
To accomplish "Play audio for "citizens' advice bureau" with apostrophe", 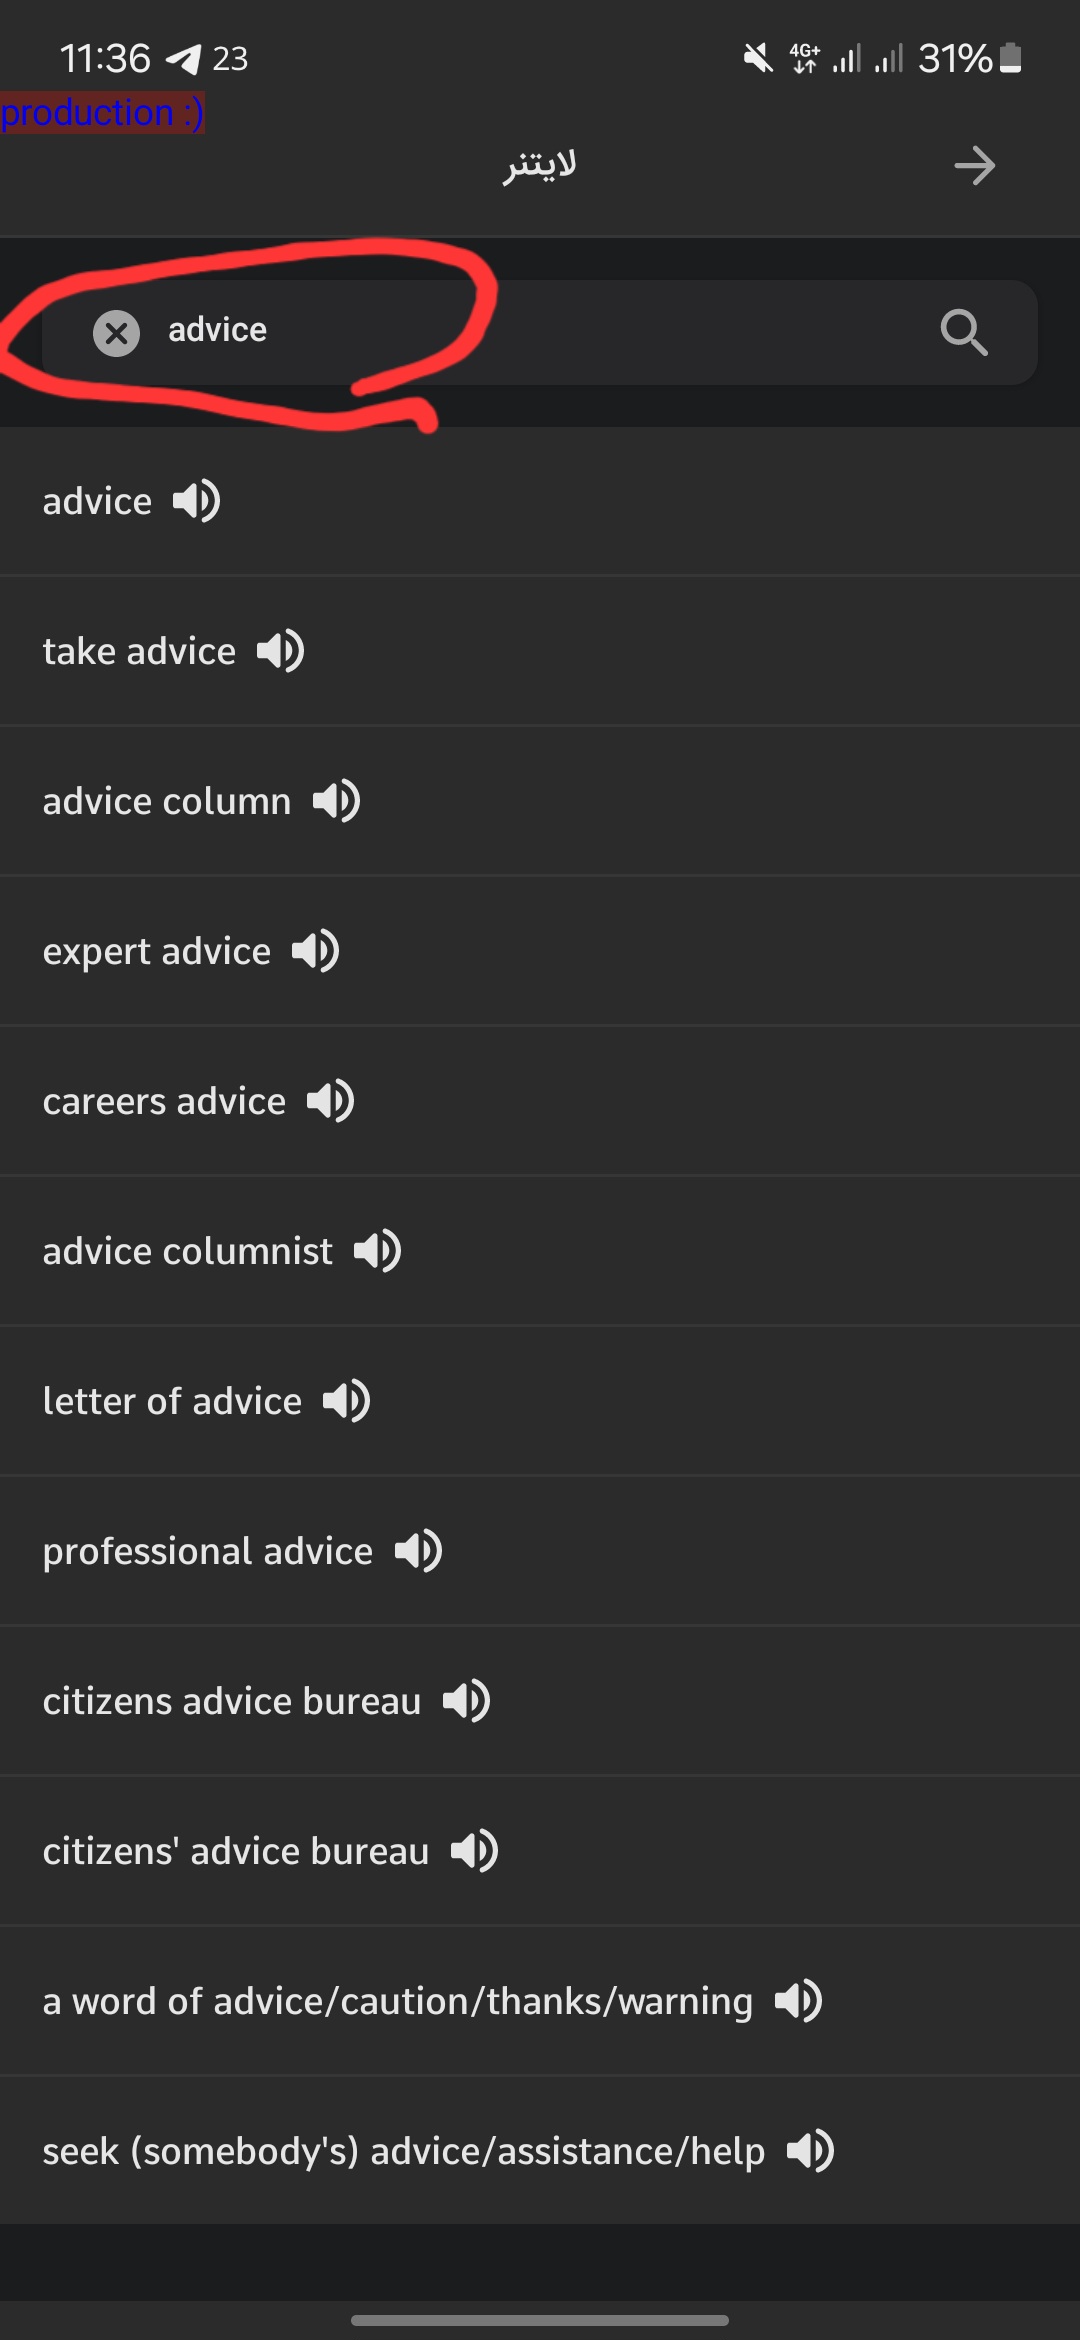I will pyautogui.click(x=475, y=1851).
